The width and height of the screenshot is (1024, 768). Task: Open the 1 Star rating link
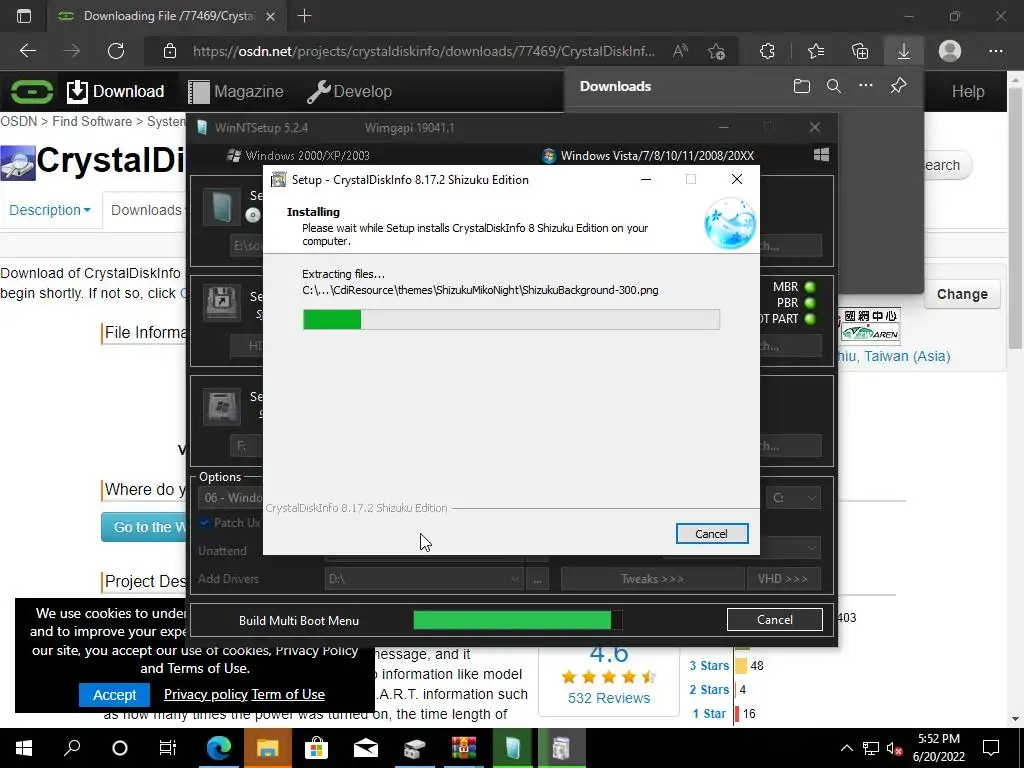pyautogui.click(x=709, y=714)
